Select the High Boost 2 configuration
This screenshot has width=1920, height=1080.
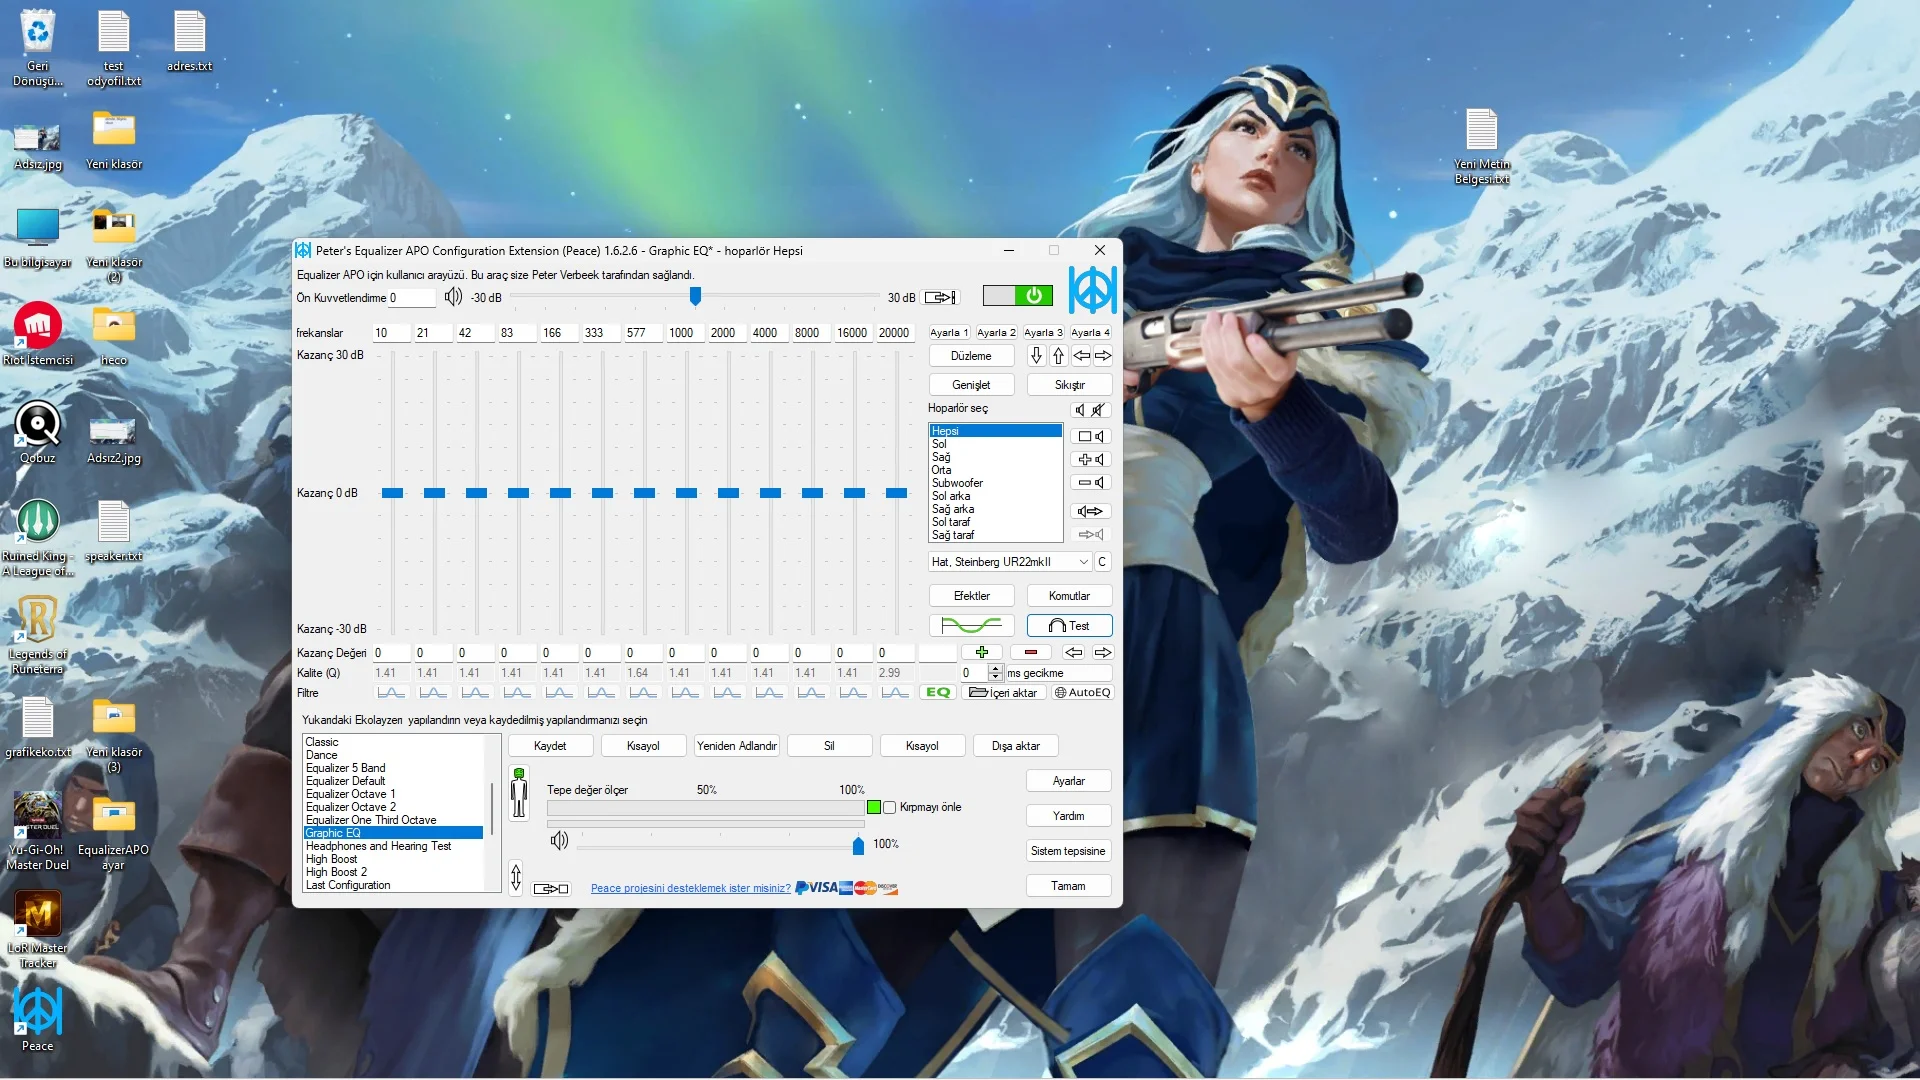click(393, 872)
